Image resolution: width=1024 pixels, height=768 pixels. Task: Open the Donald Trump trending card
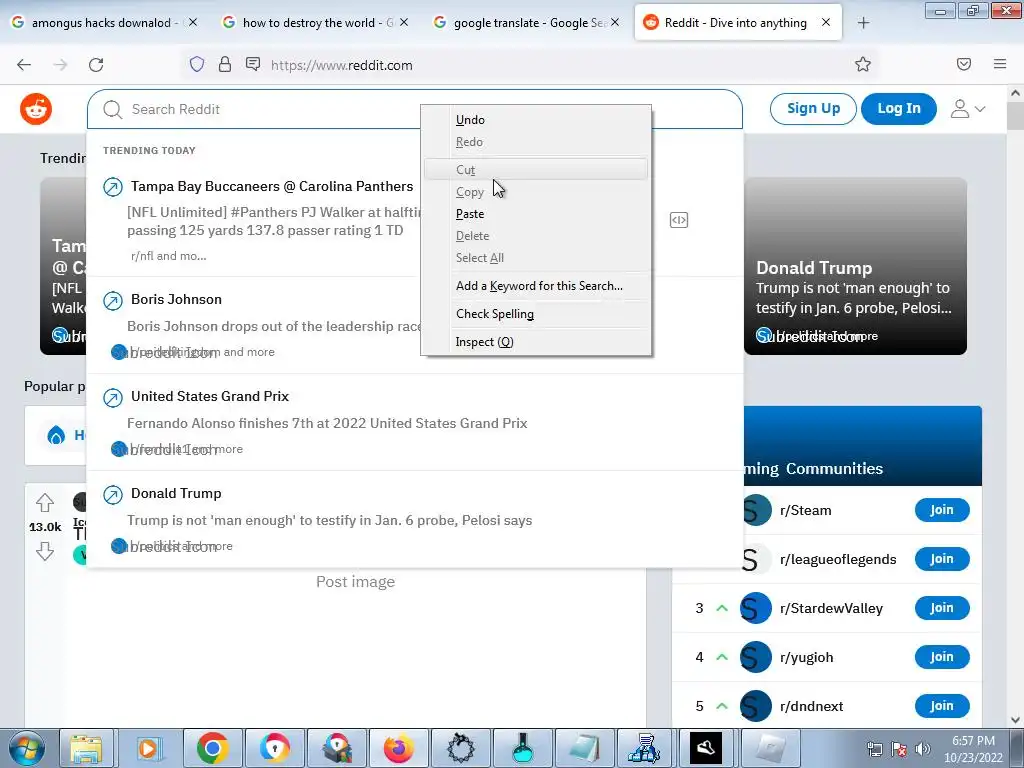(x=856, y=266)
